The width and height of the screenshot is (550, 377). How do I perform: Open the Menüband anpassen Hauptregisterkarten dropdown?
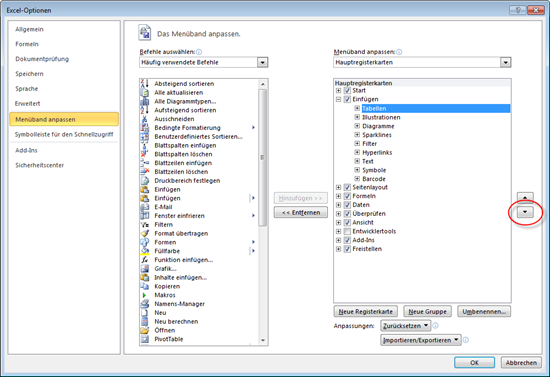coord(505,62)
